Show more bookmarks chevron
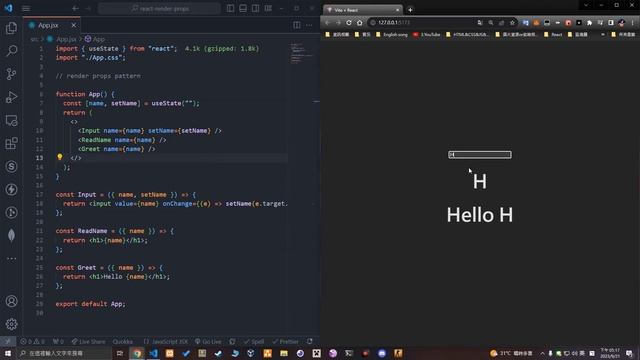Screen dimensions: 640x360 pos(602,35)
